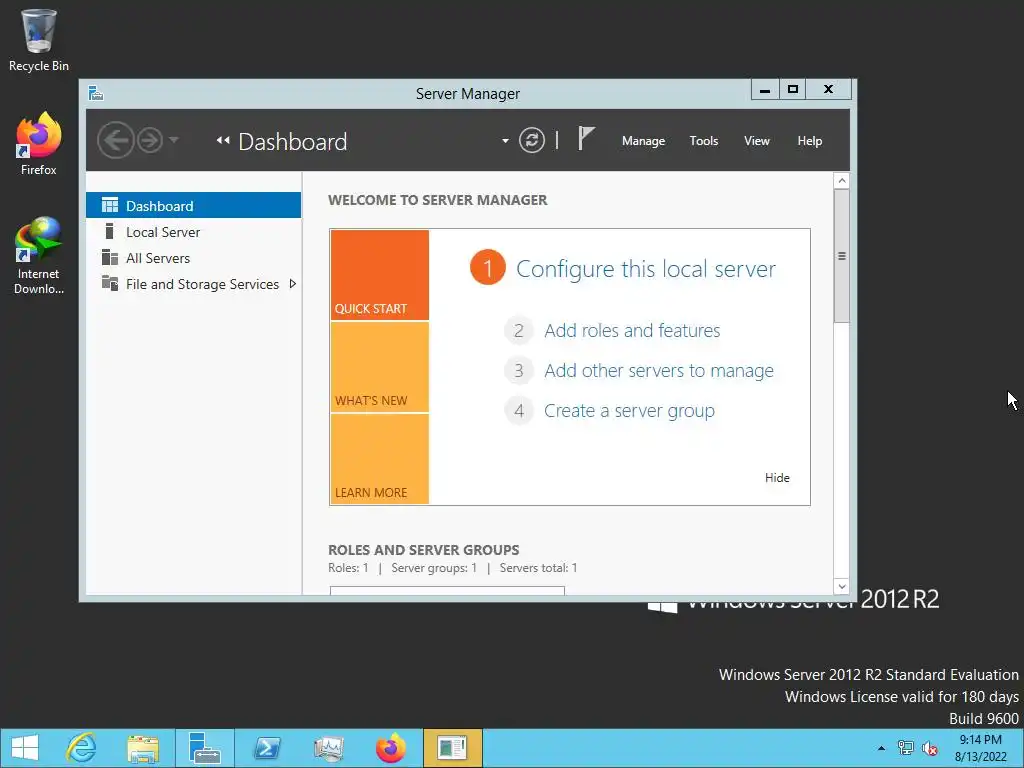Click the Server Manager back arrow button

[x=116, y=140]
